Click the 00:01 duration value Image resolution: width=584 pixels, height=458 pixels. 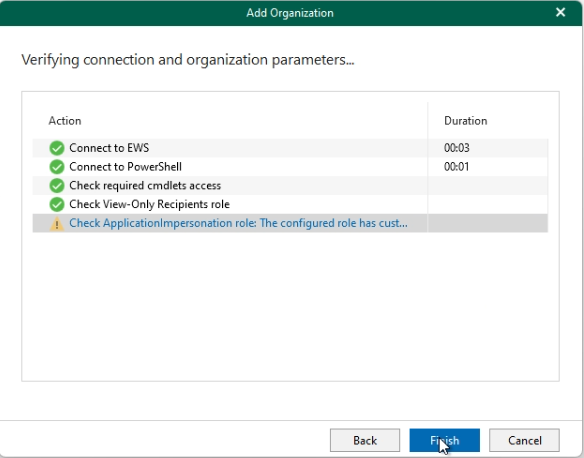coord(457,166)
